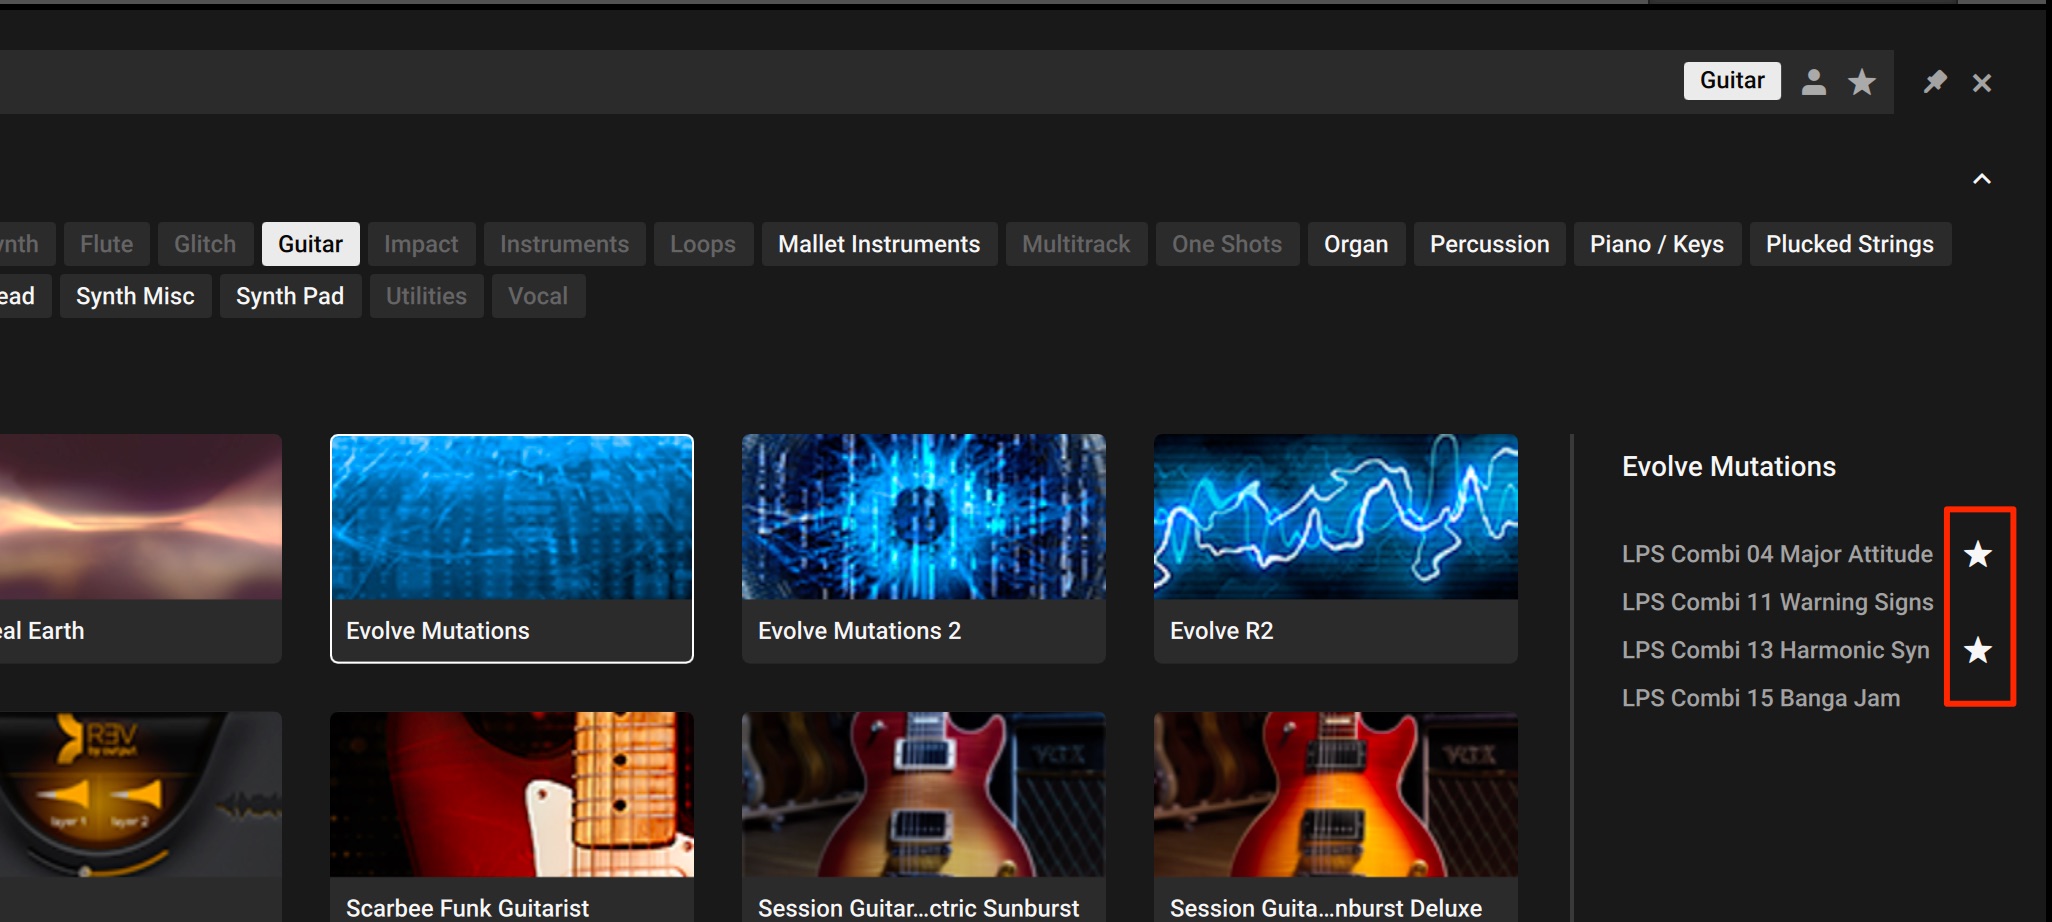Select Scarbee Funk Guitarist instrument tile
Screen dimensions: 2052x922
(512, 817)
